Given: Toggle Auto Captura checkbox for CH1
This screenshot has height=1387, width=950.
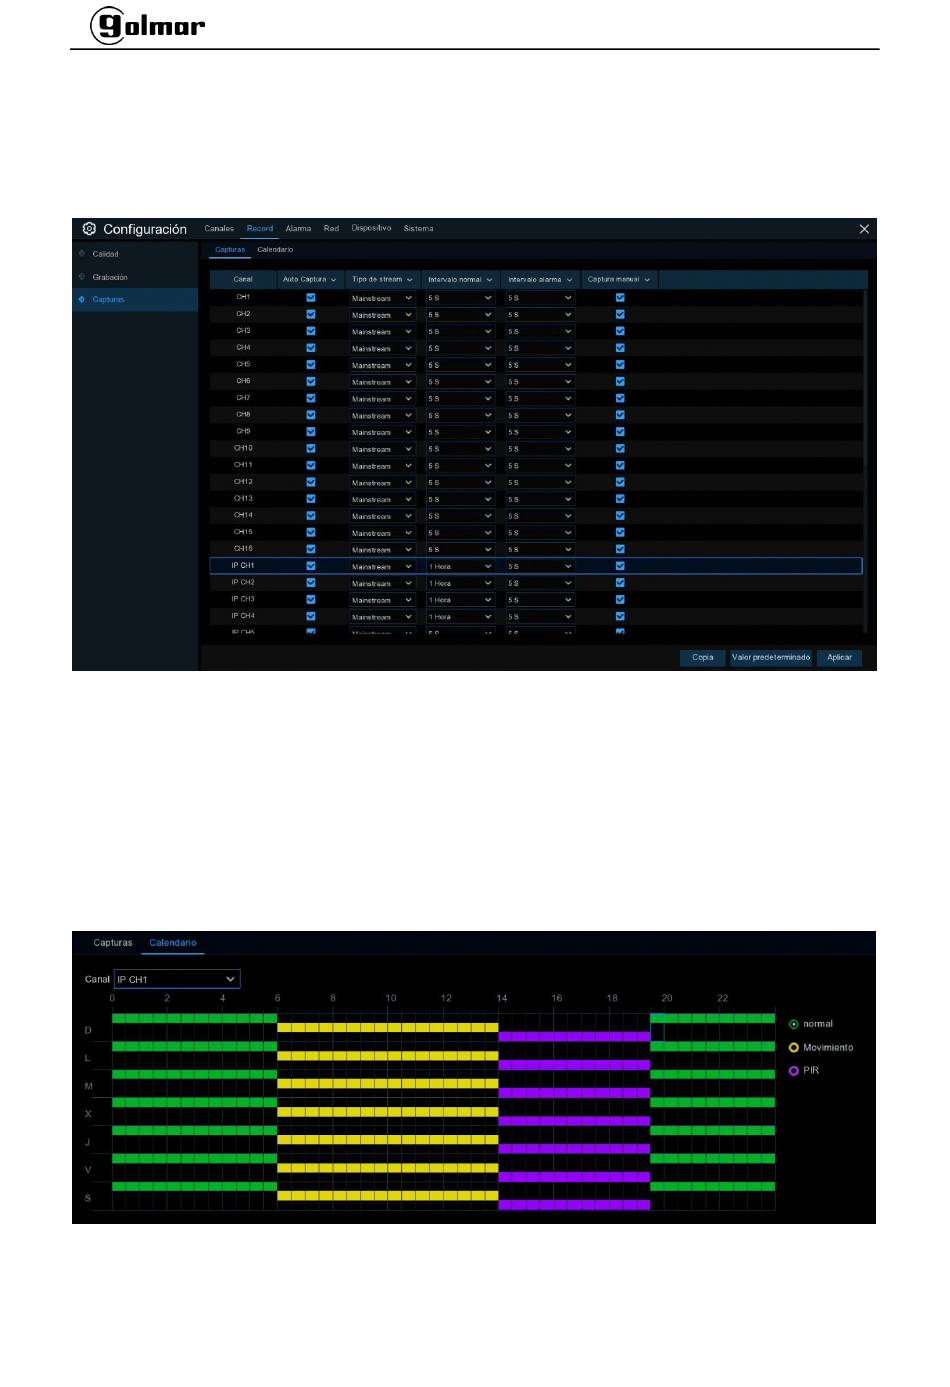Looking at the screenshot, I should tap(311, 298).
